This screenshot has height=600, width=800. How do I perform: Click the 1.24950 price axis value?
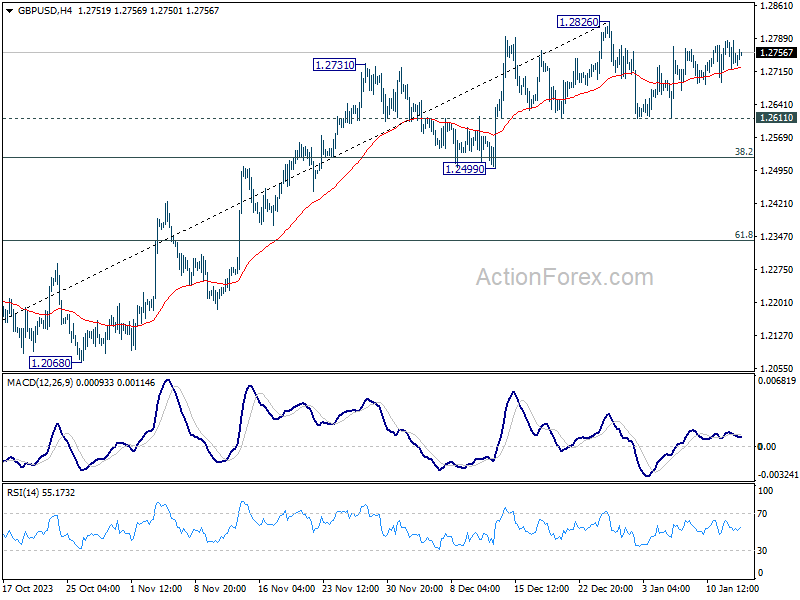[x=777, y=170]
